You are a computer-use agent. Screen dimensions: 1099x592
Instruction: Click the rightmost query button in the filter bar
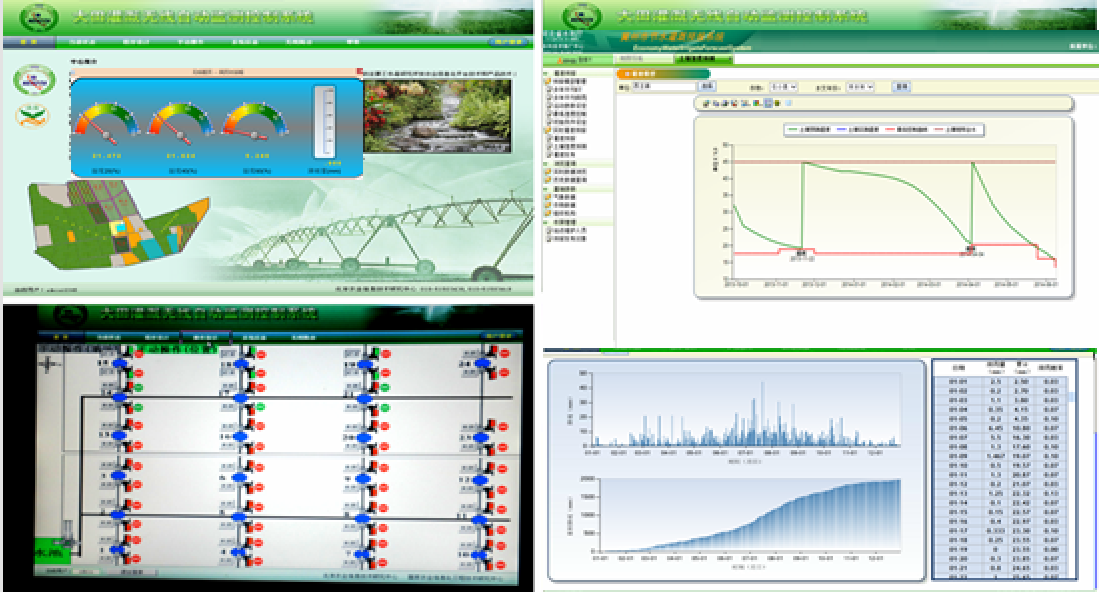[901, 87]
